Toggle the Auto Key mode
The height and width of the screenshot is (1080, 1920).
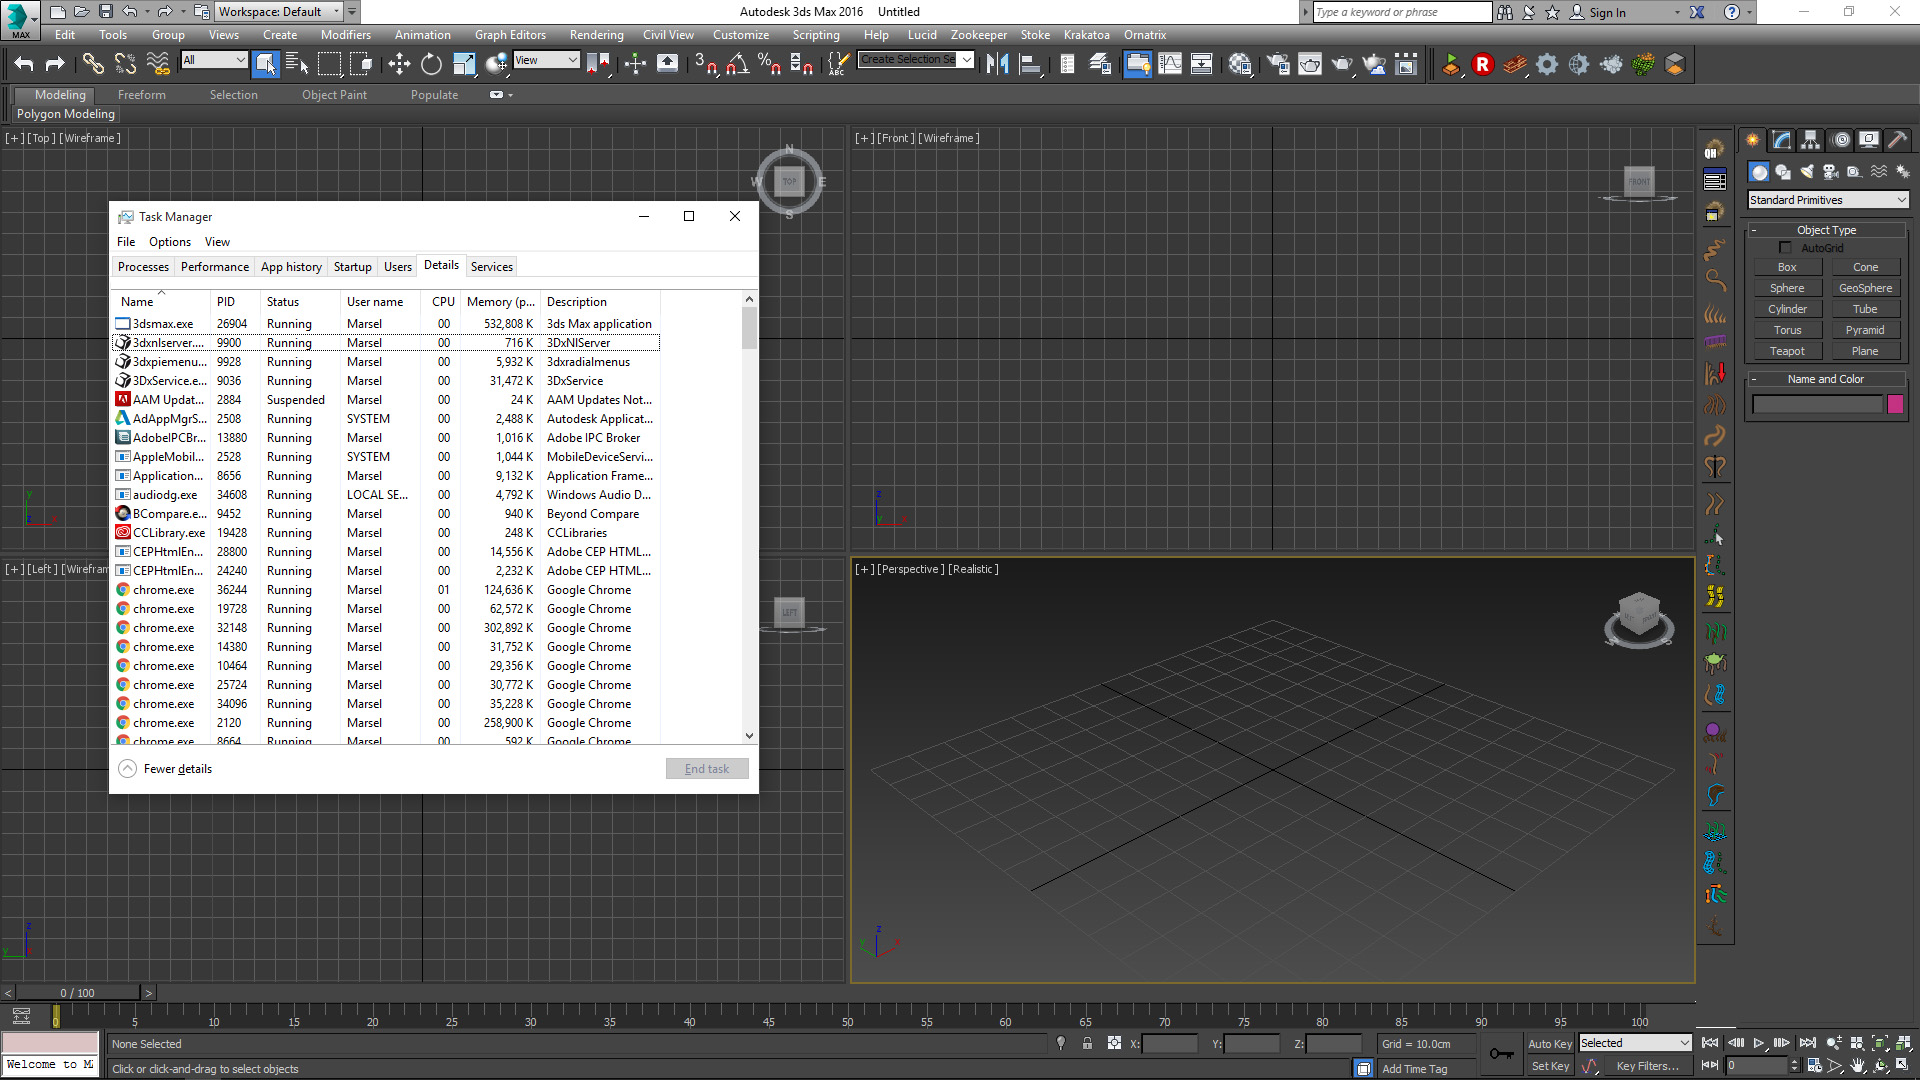click(x=1550, y=1043)
